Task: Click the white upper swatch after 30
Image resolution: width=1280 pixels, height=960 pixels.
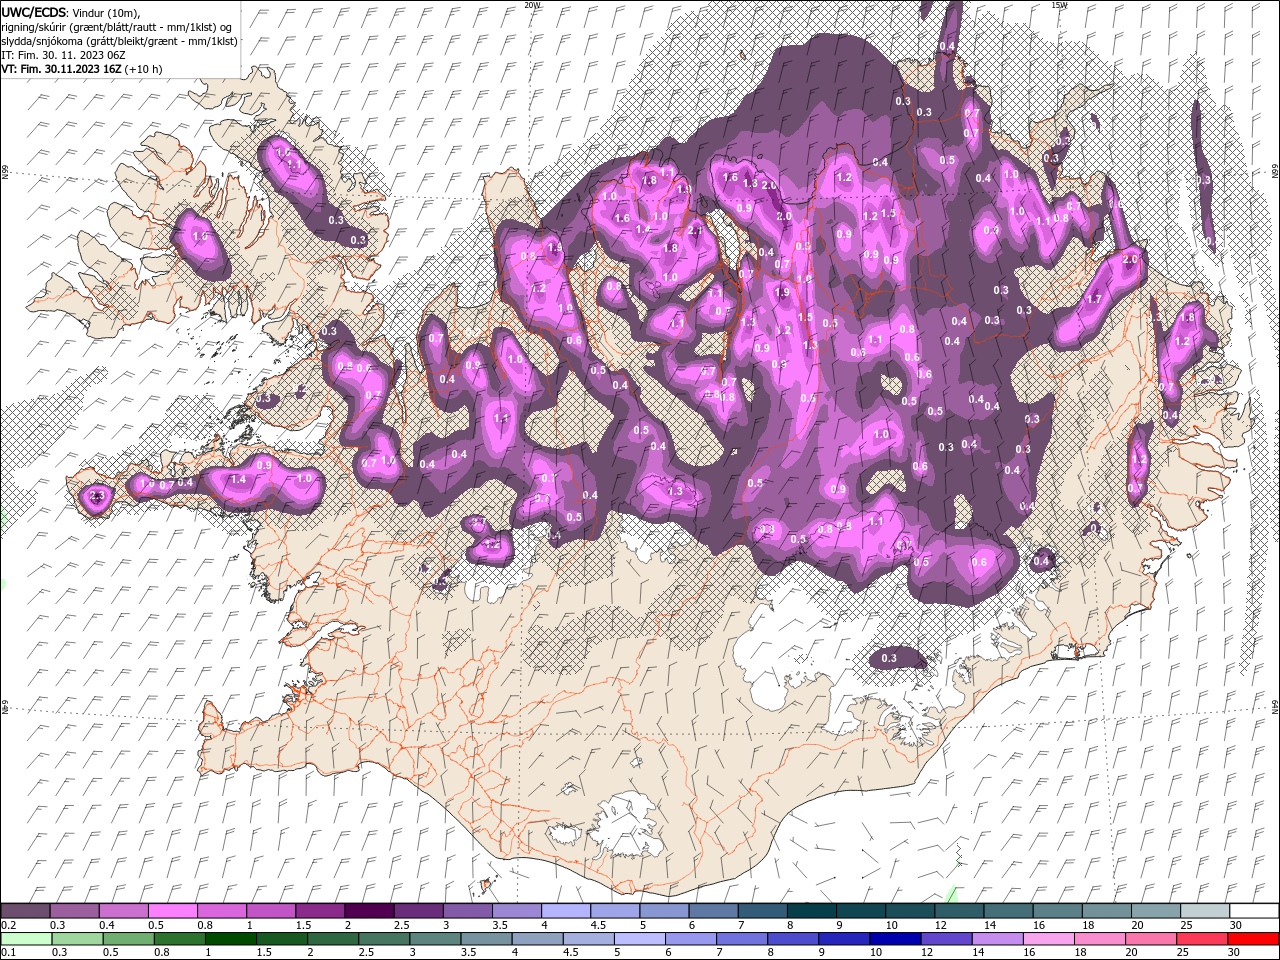Action: [1254, 911]
